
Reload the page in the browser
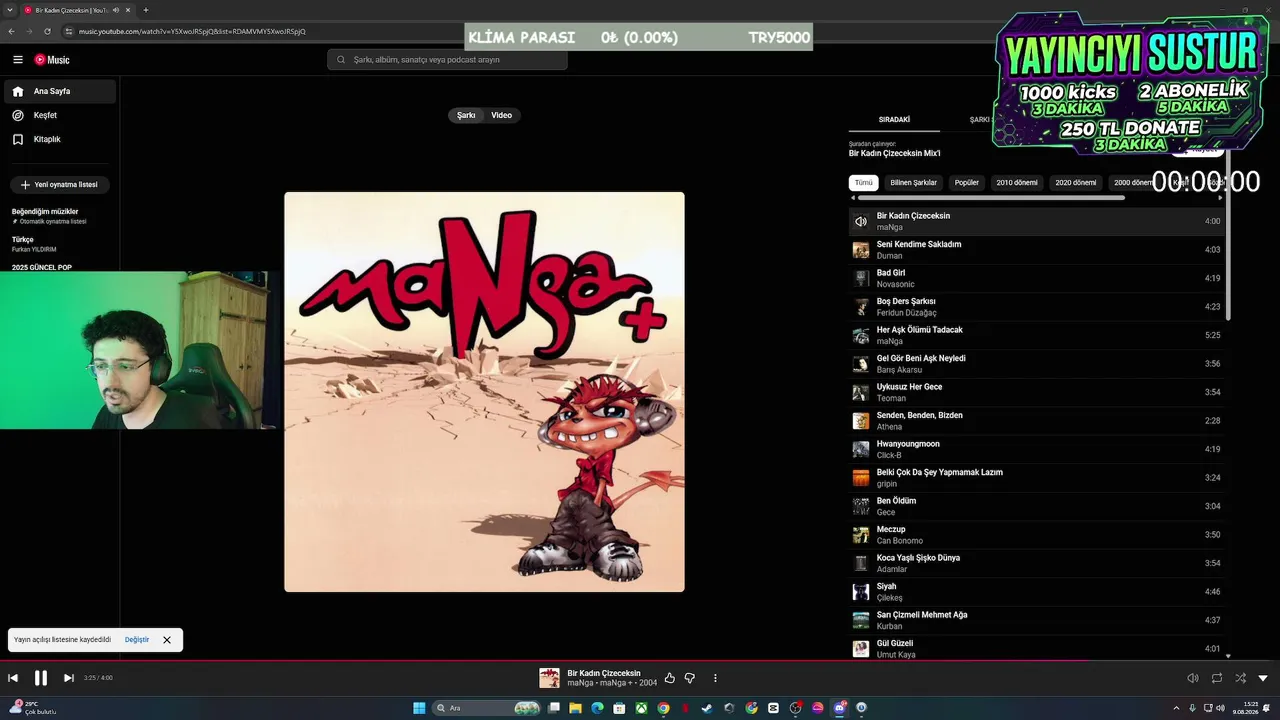coord(47,31)
